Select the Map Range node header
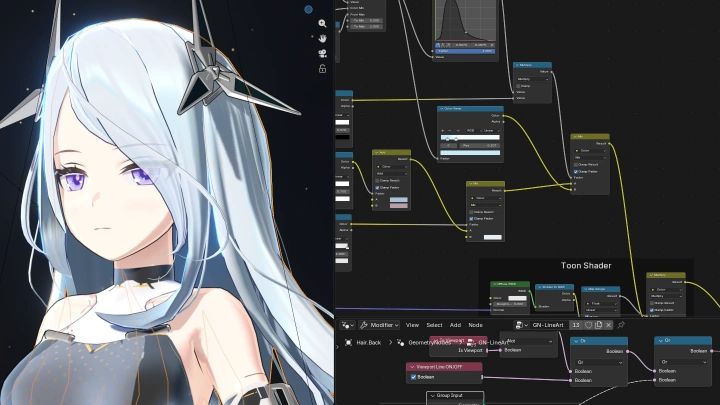This screenshot has height=405, width=720. click(x=601, y=289)
